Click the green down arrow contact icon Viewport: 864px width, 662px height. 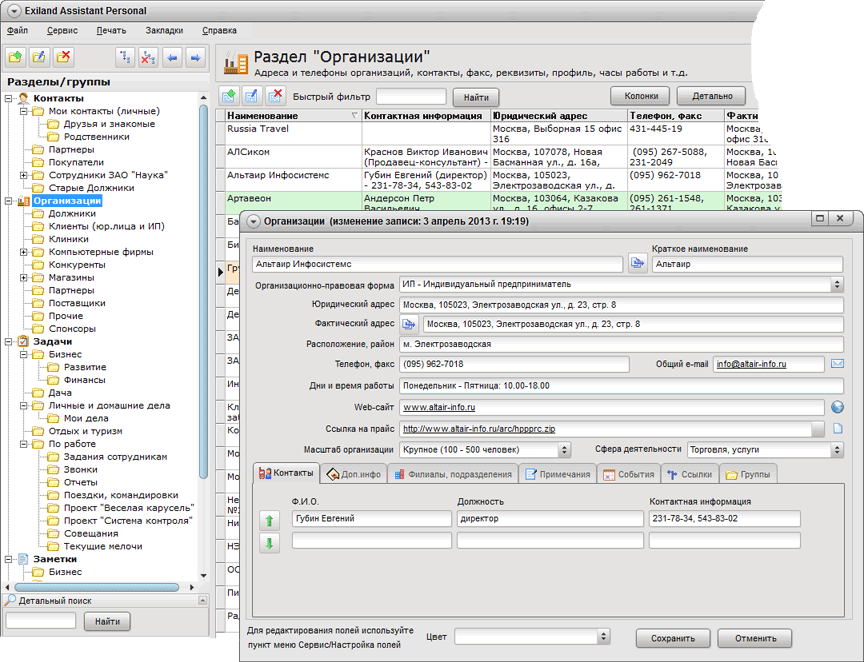click(x=269, y=543)
